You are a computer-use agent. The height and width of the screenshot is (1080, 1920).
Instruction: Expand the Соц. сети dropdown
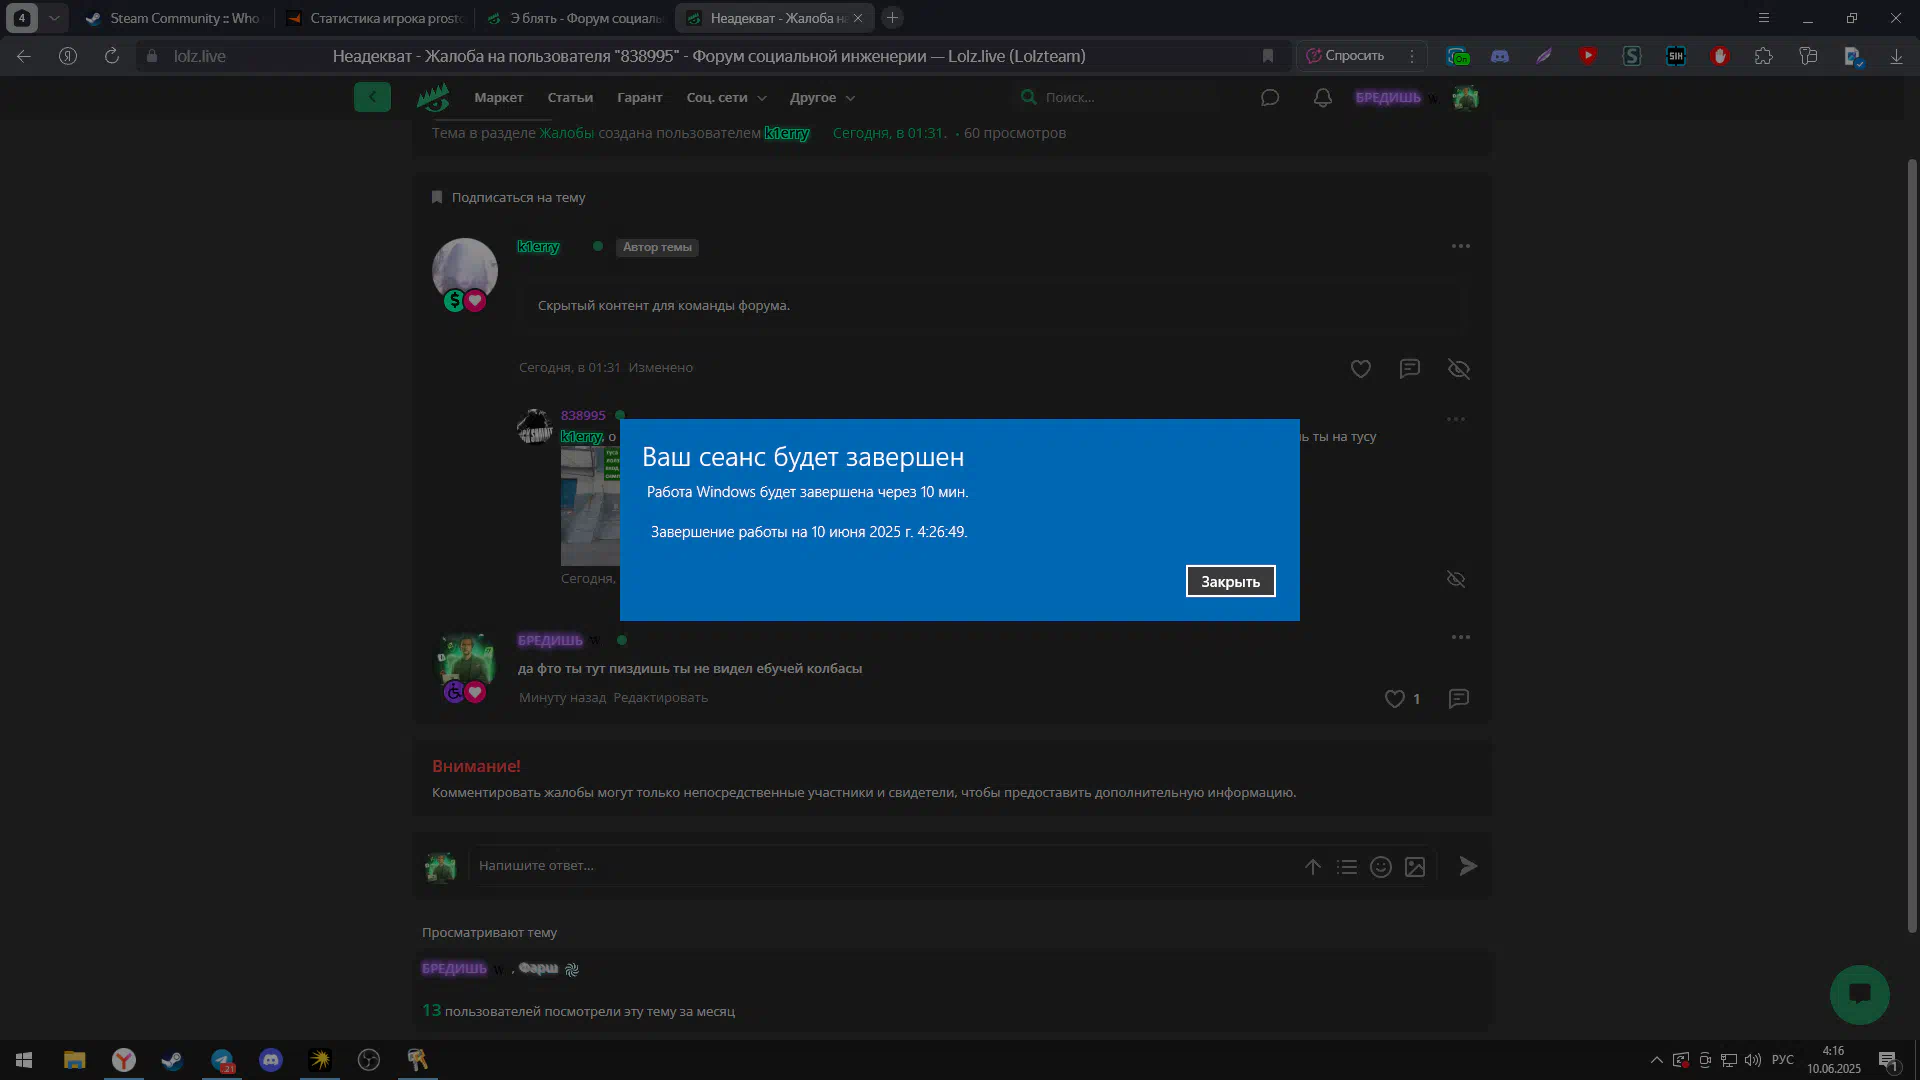(x=726, y=97)
